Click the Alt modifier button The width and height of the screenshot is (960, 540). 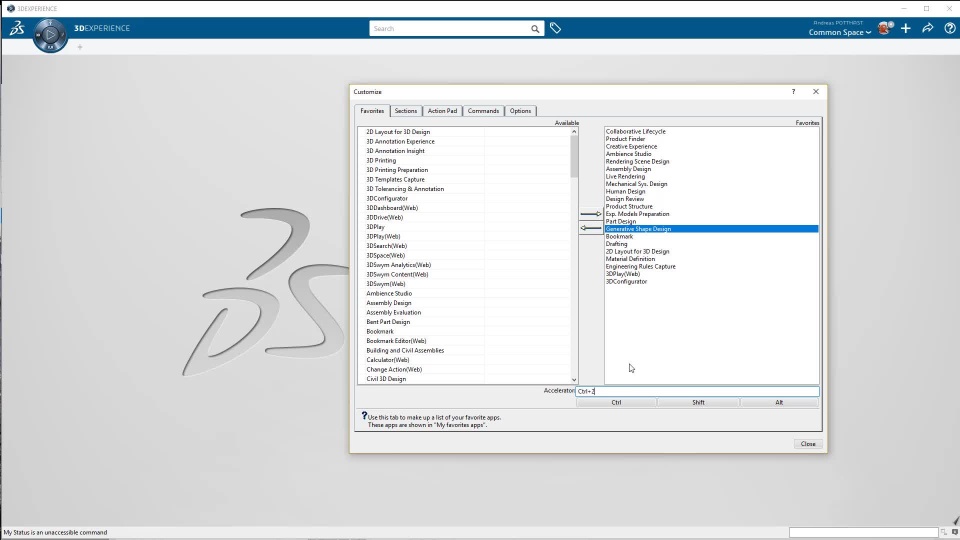point(779,402)
